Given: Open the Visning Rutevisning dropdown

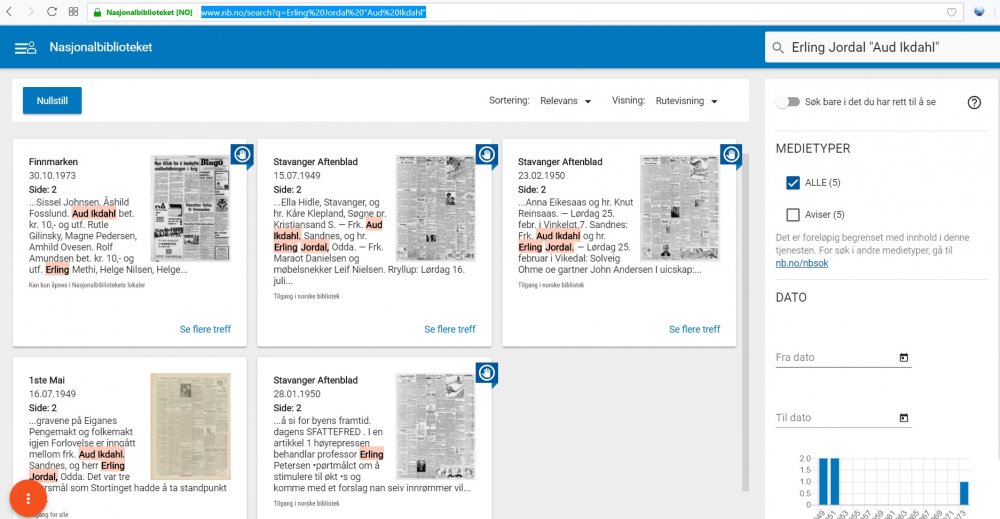Looking at the screenshot, I should coord(686,101).
